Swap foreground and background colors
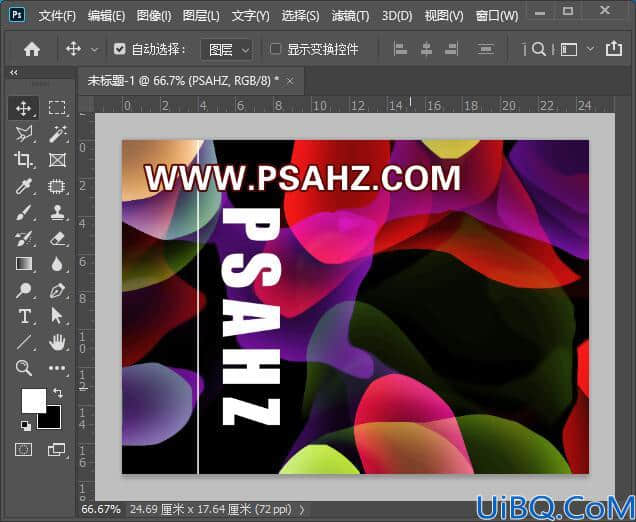The width and height of the screenshot is (636, 522). (x=58, y=393)
